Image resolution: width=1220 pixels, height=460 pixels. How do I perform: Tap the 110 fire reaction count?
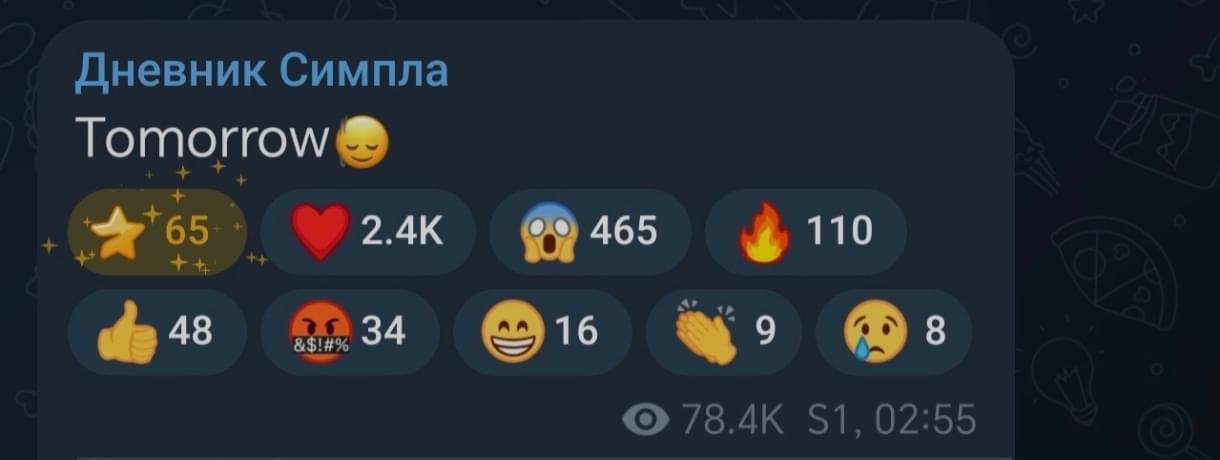pyautogui.click(x=839, y=232)
